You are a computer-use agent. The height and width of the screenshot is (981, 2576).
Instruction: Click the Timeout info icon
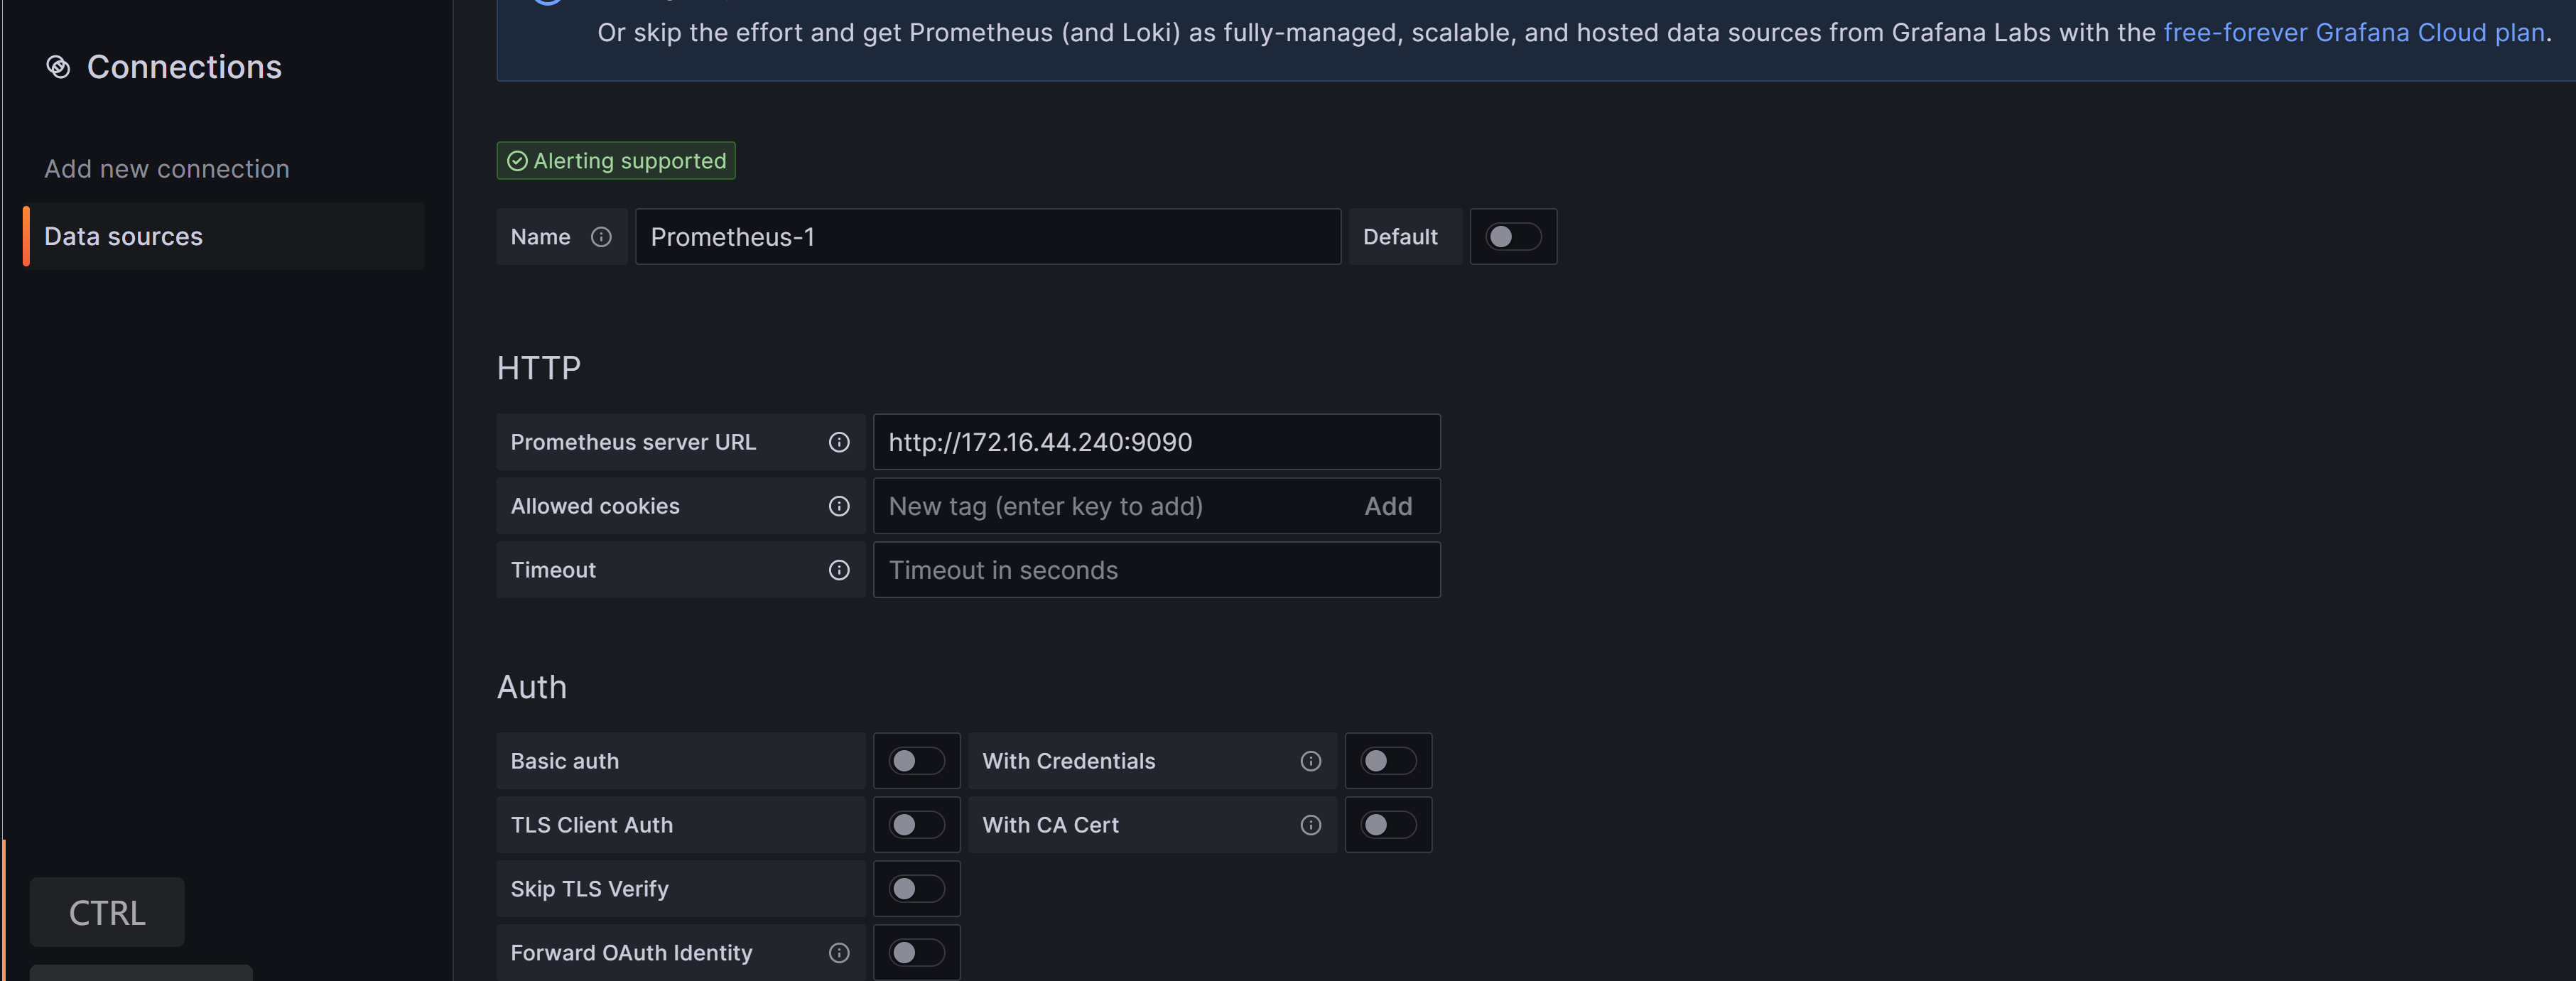pyautogui.click(x=839, y=570)
